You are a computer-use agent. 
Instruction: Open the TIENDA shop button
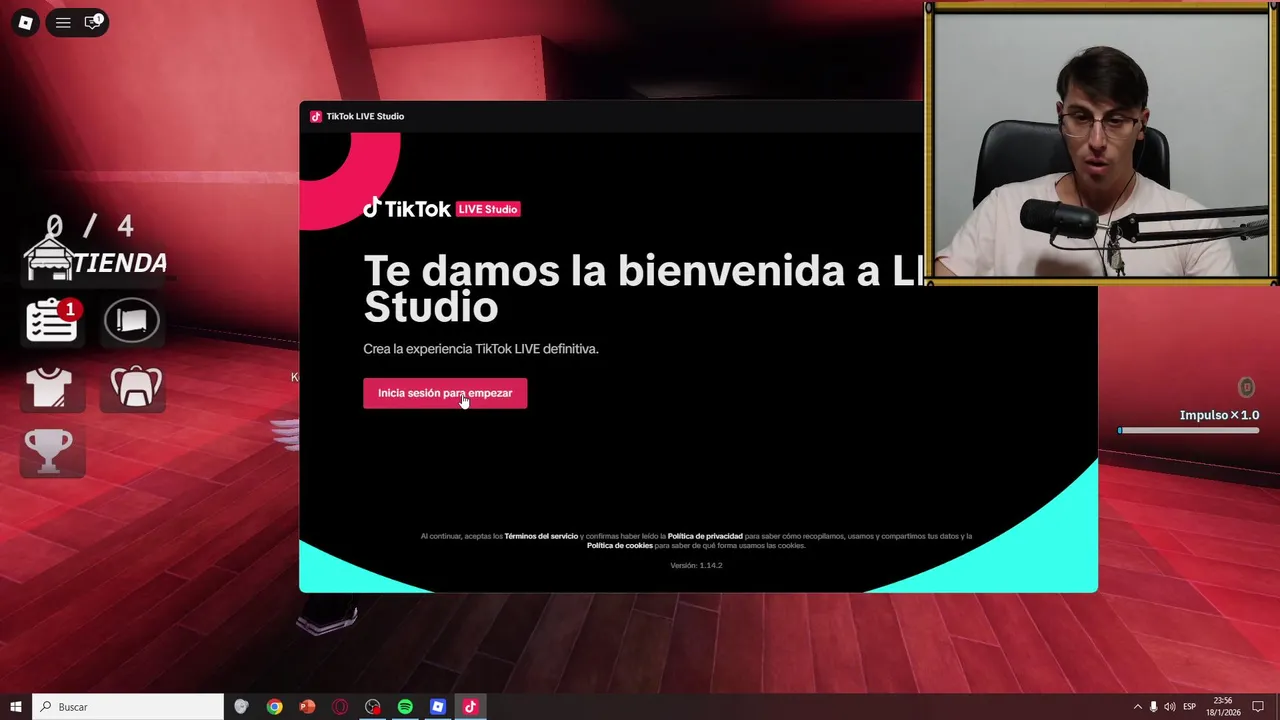[x=96, y=262]
